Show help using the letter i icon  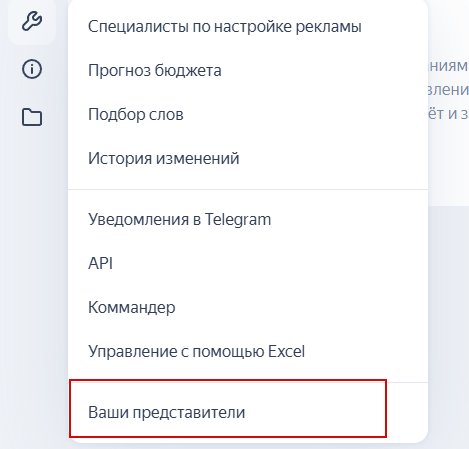point(32,69)
